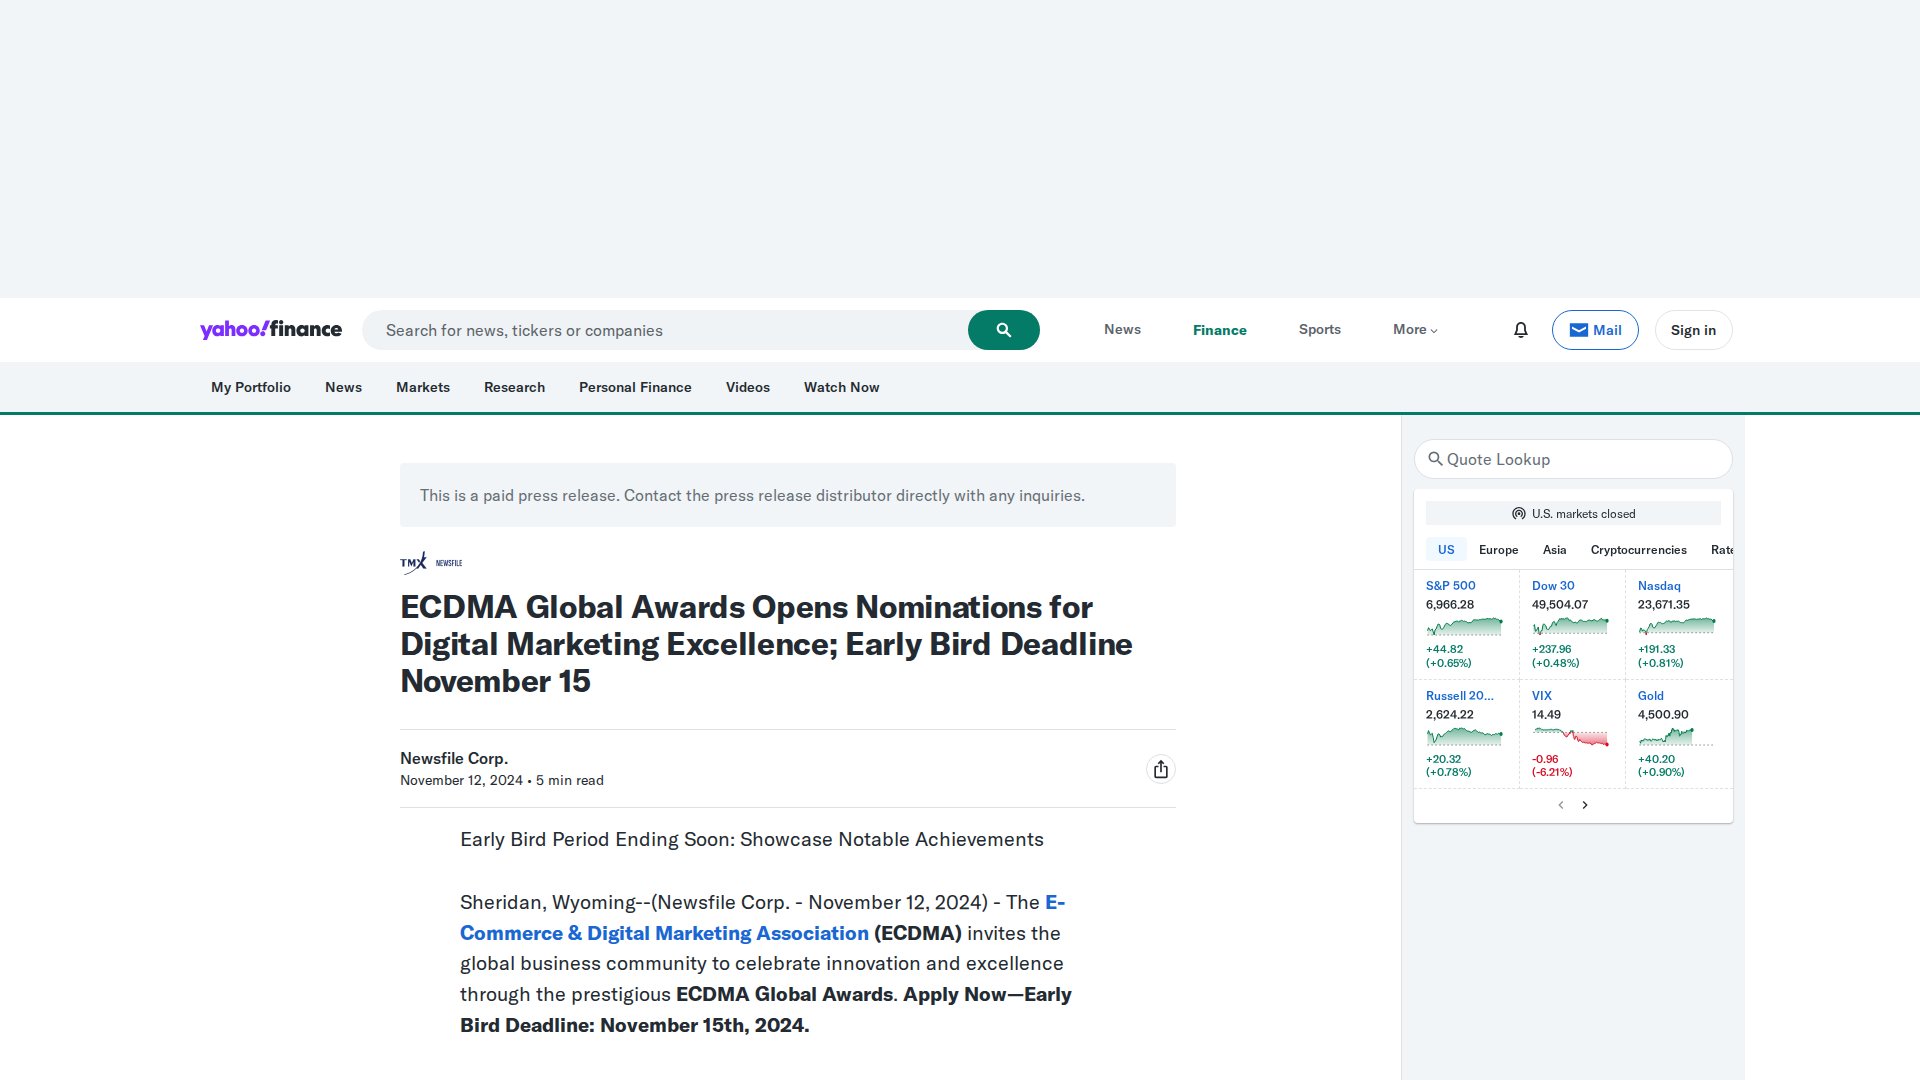1920x1080 pixels.
Task: Click the share article icon
Action: tap(1160, 769)
